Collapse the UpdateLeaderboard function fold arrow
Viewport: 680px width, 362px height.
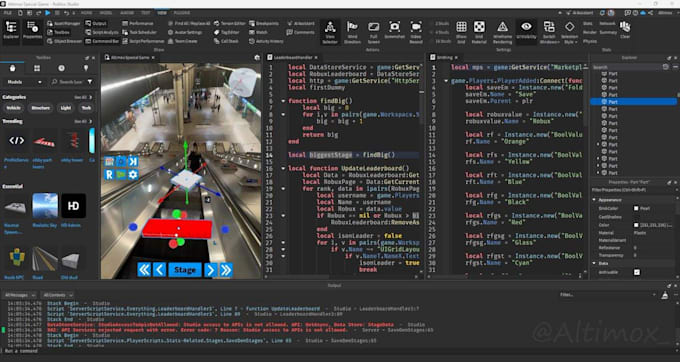pyautogui.click(x=283, y=168)
